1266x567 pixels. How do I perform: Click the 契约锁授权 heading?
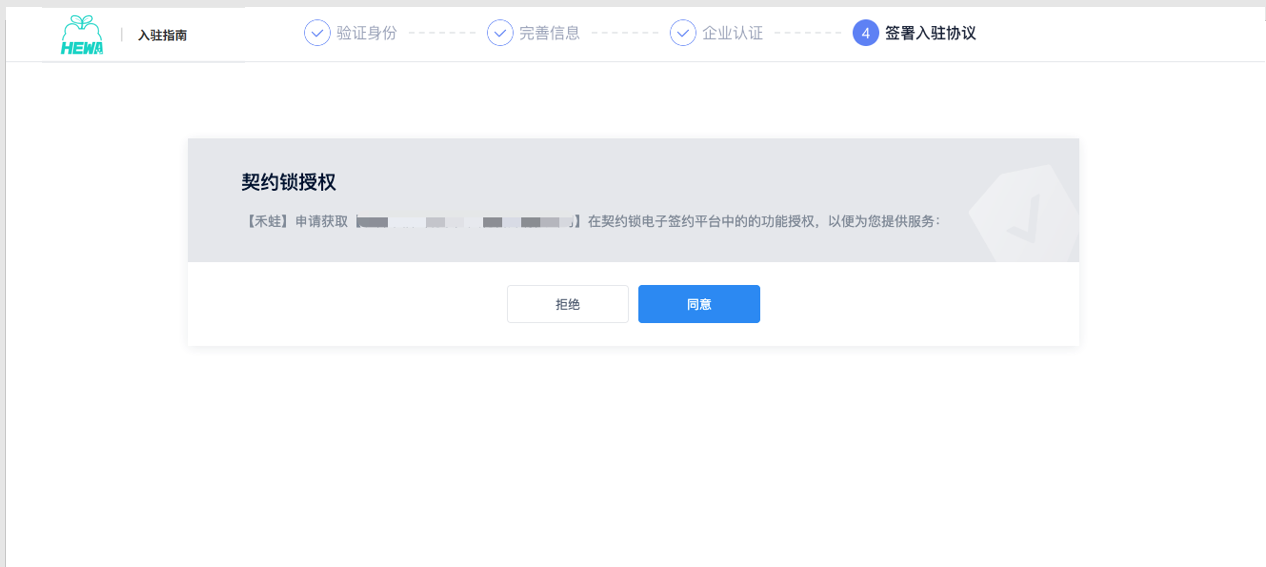point(288,182)
